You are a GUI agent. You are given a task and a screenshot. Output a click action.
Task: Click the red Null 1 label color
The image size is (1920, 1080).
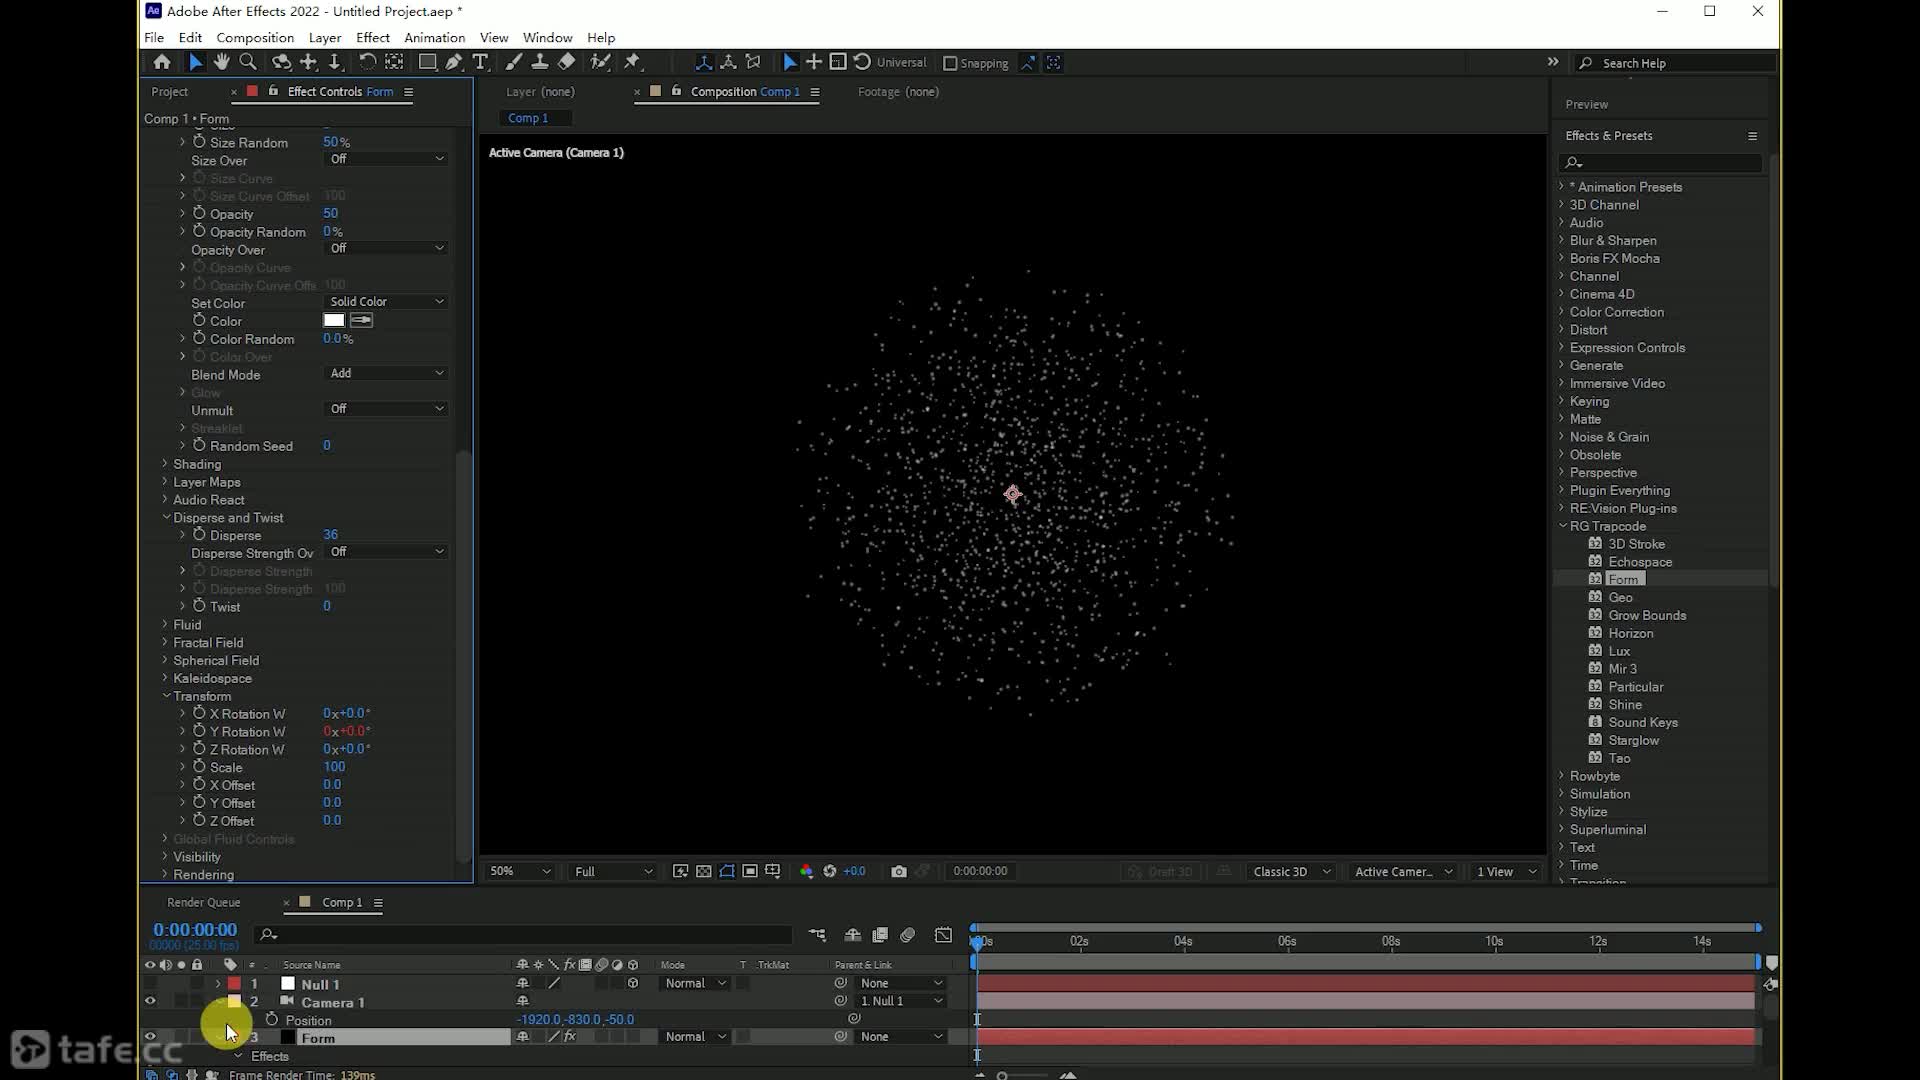click(x=234, y=983)
